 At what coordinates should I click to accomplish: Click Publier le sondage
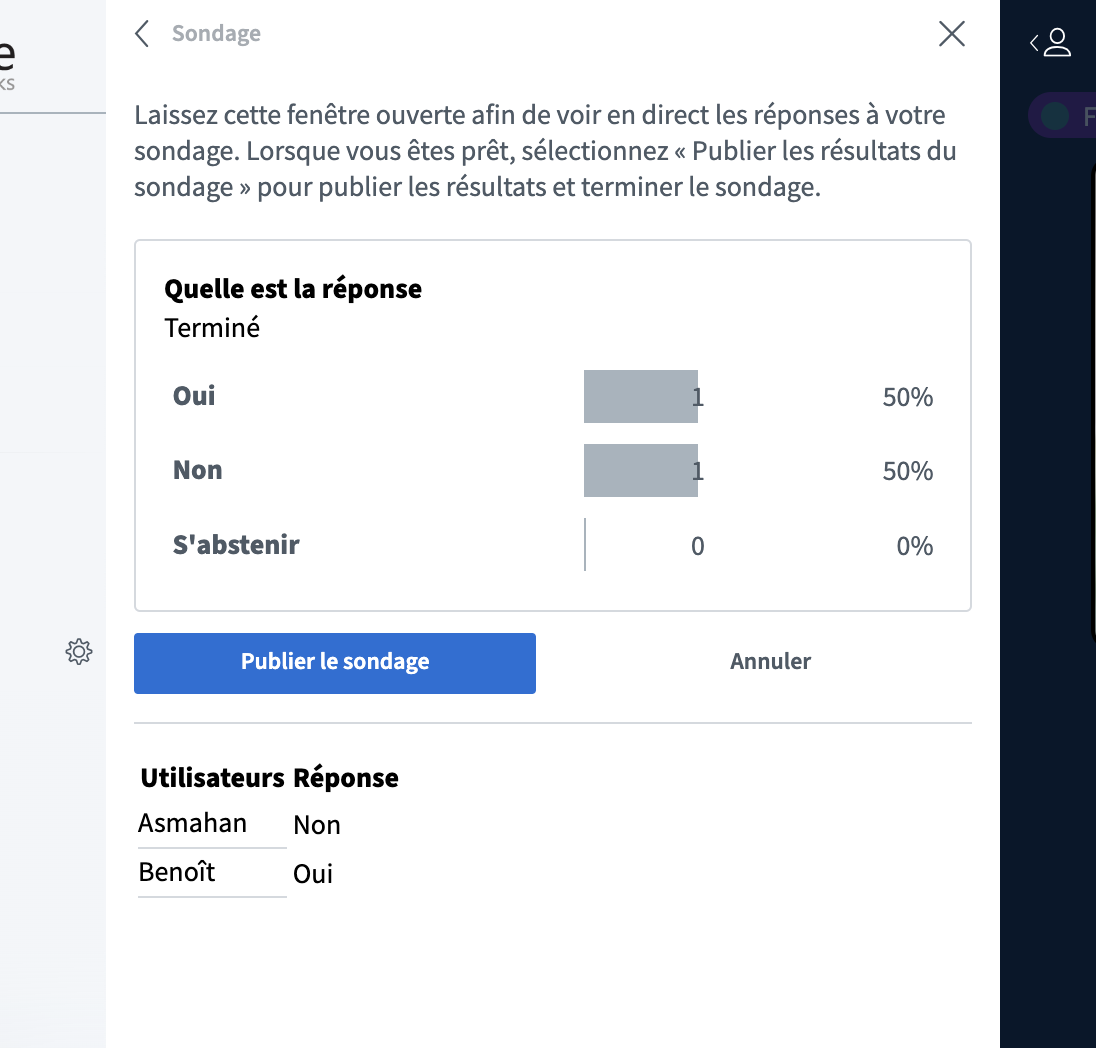click(x=334, y=661)
